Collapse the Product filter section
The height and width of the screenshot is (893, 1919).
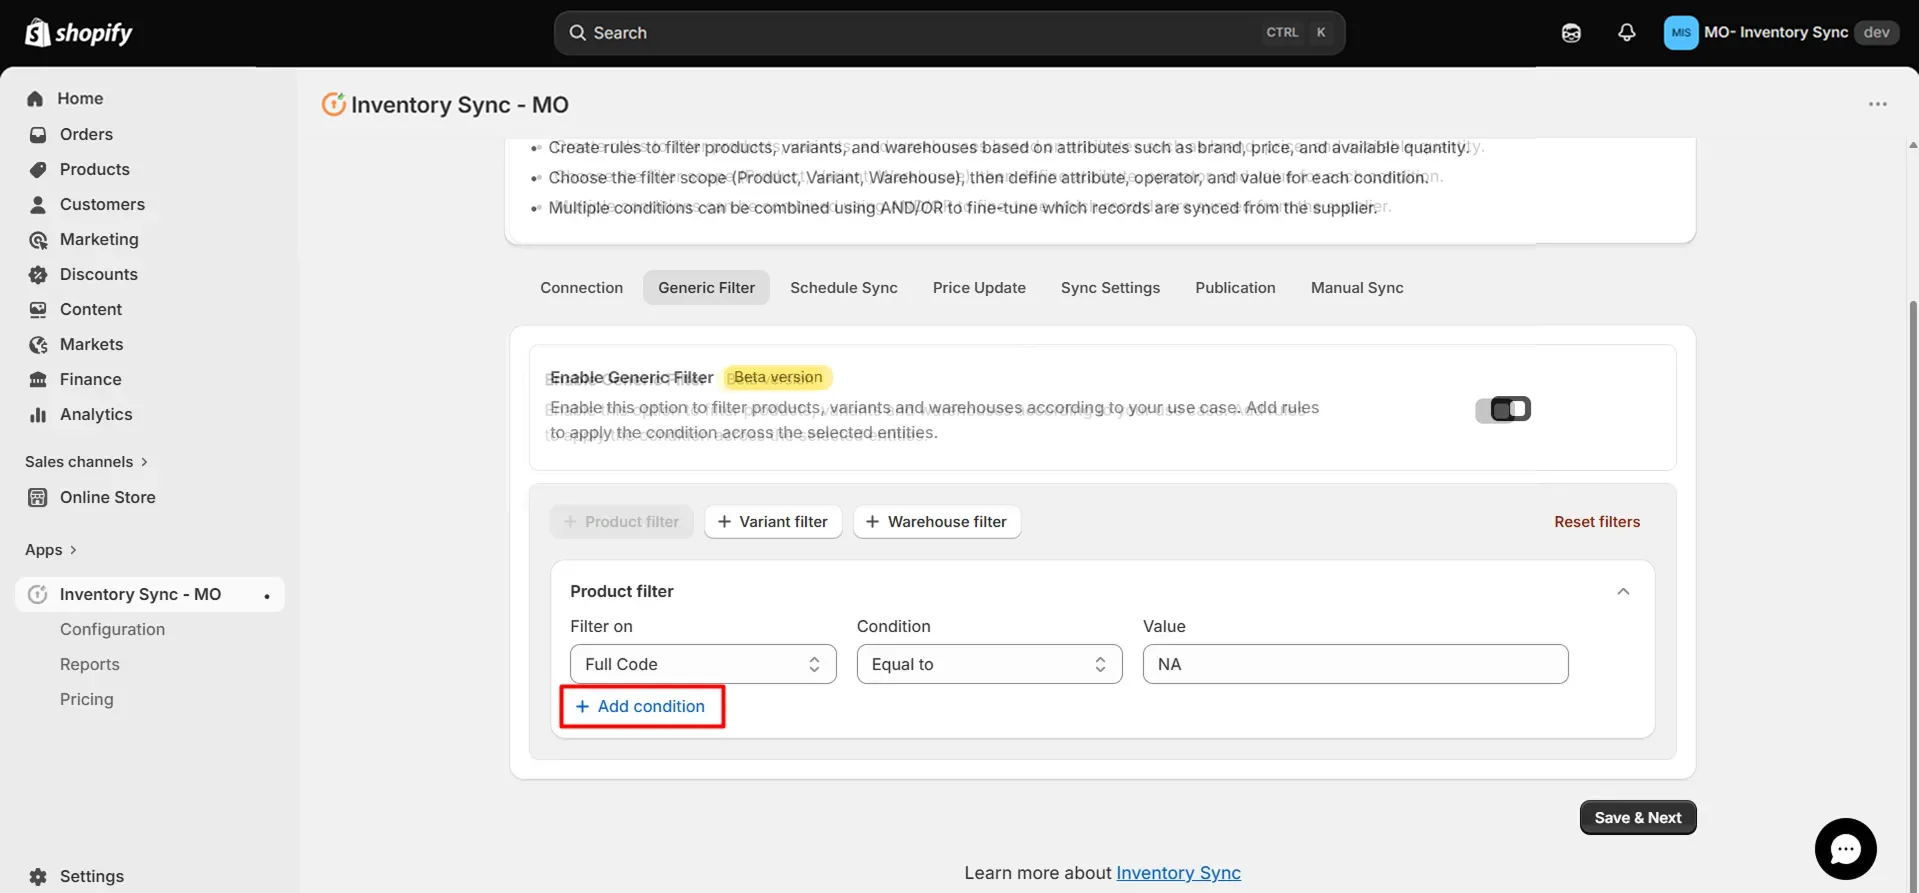tap(1623, 591)
